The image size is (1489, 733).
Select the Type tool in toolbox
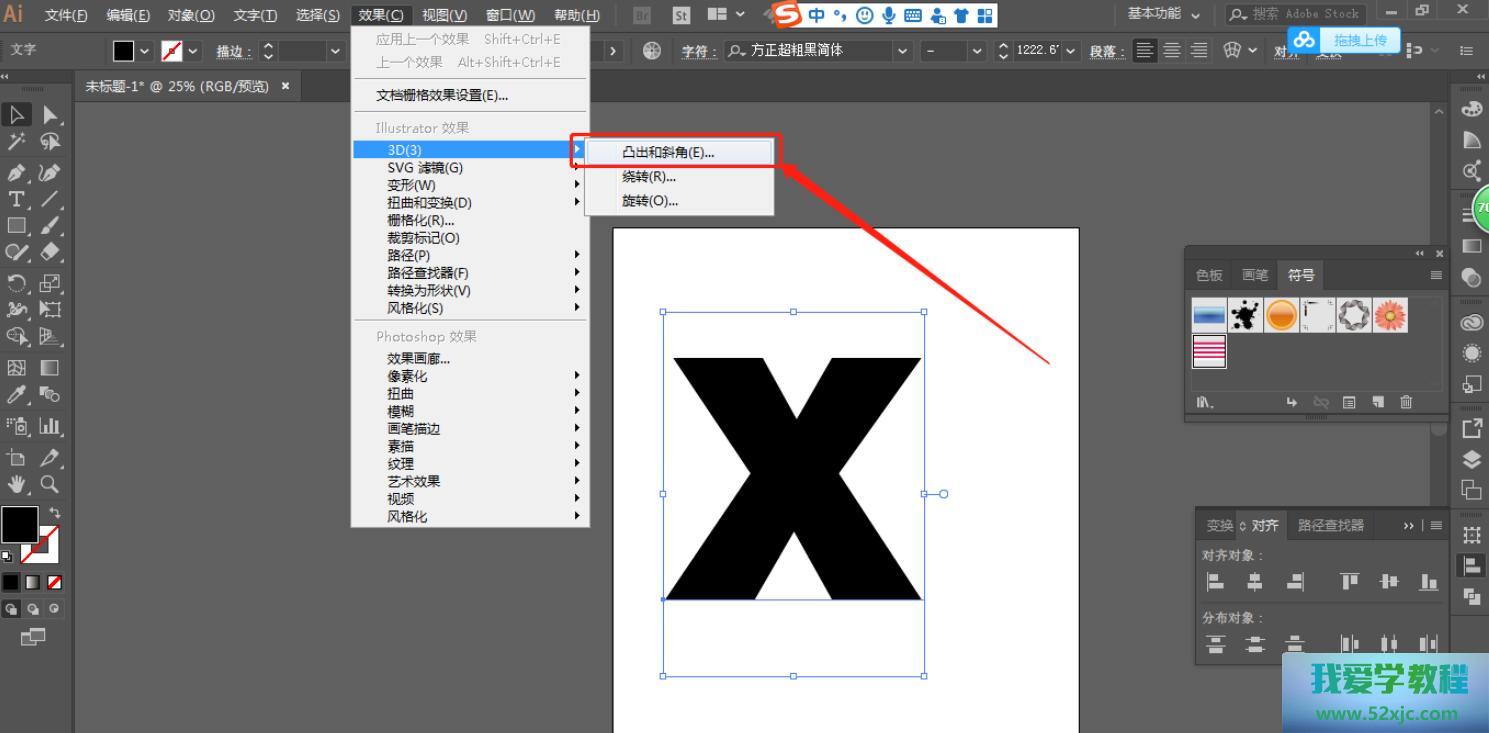pyautogui.click(x=17, y=199)
